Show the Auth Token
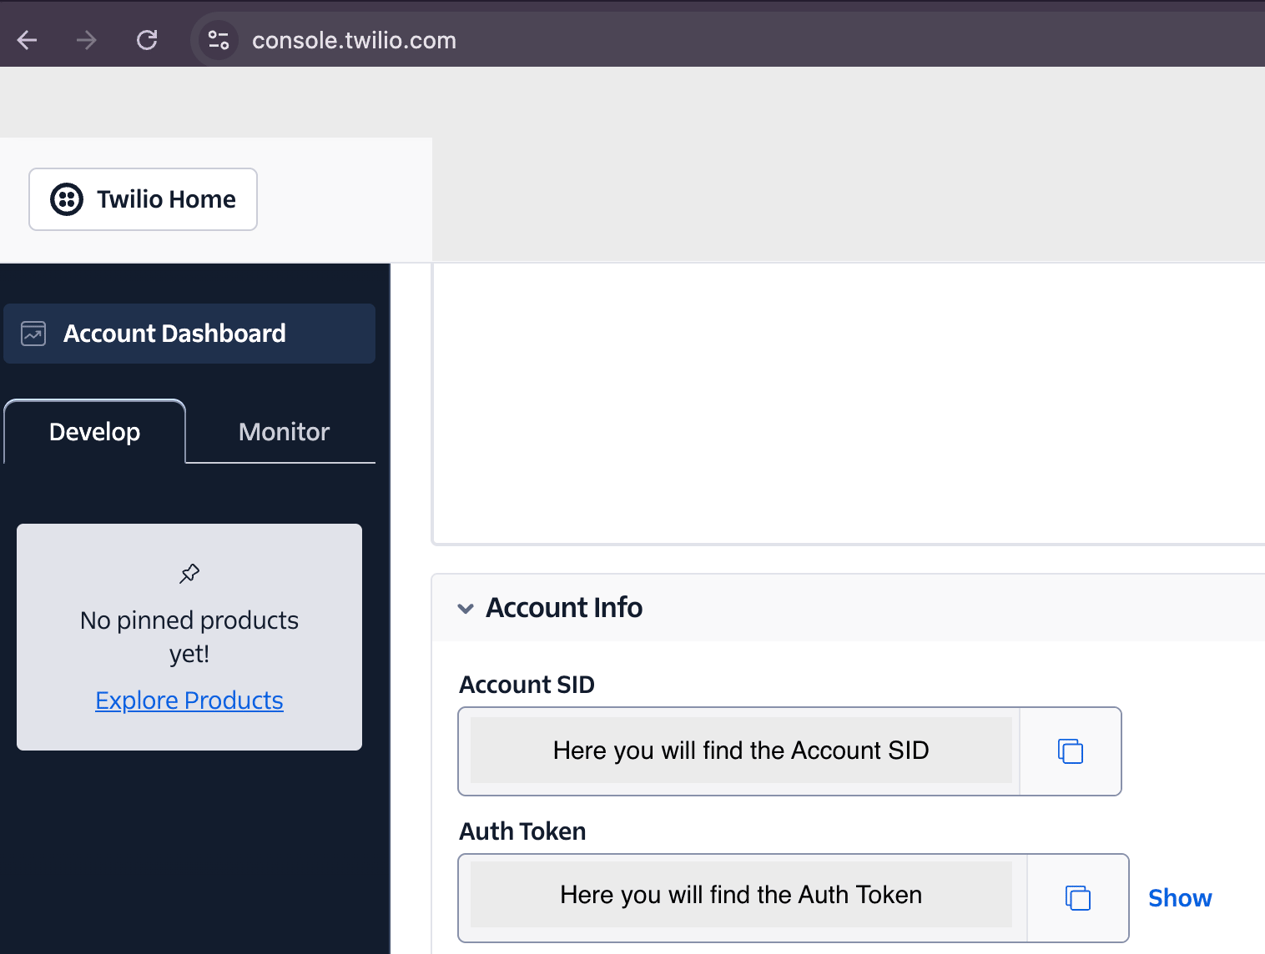 pyautogui.click(x=1180, y=898)
